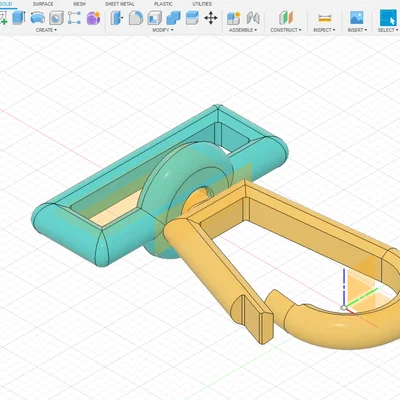Expand the SELECT dropdown
The height and width of the screenshot is (400, 400).
click(x=388, y=30)
